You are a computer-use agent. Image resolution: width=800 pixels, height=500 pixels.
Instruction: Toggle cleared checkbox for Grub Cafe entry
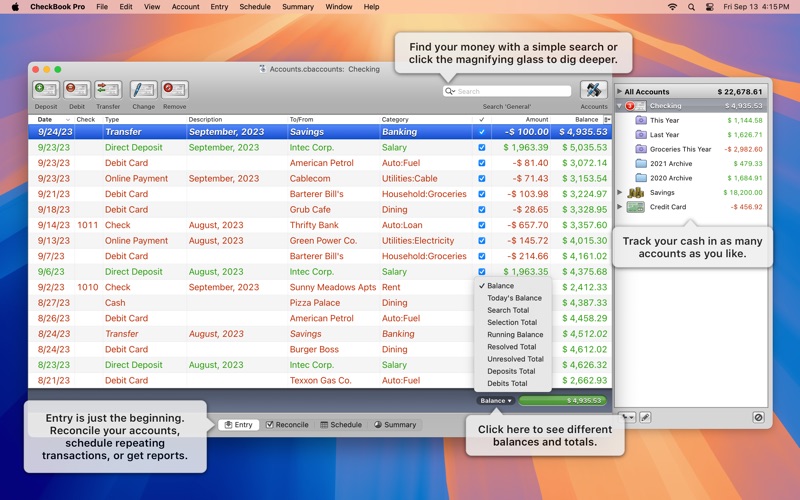click(x=482, y=210)
